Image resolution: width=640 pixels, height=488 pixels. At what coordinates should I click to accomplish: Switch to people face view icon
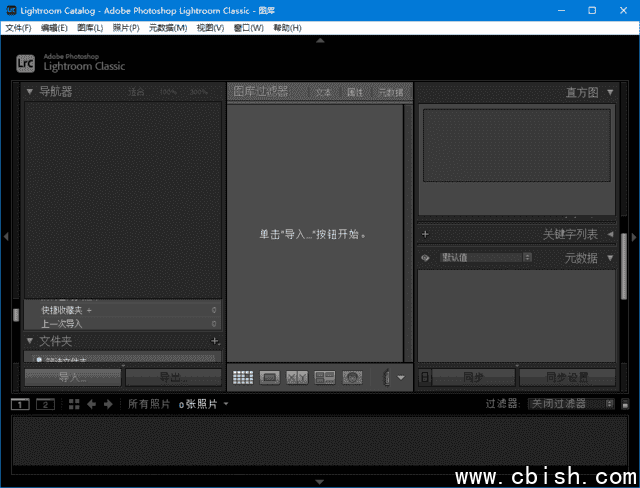tap(352, 377)
